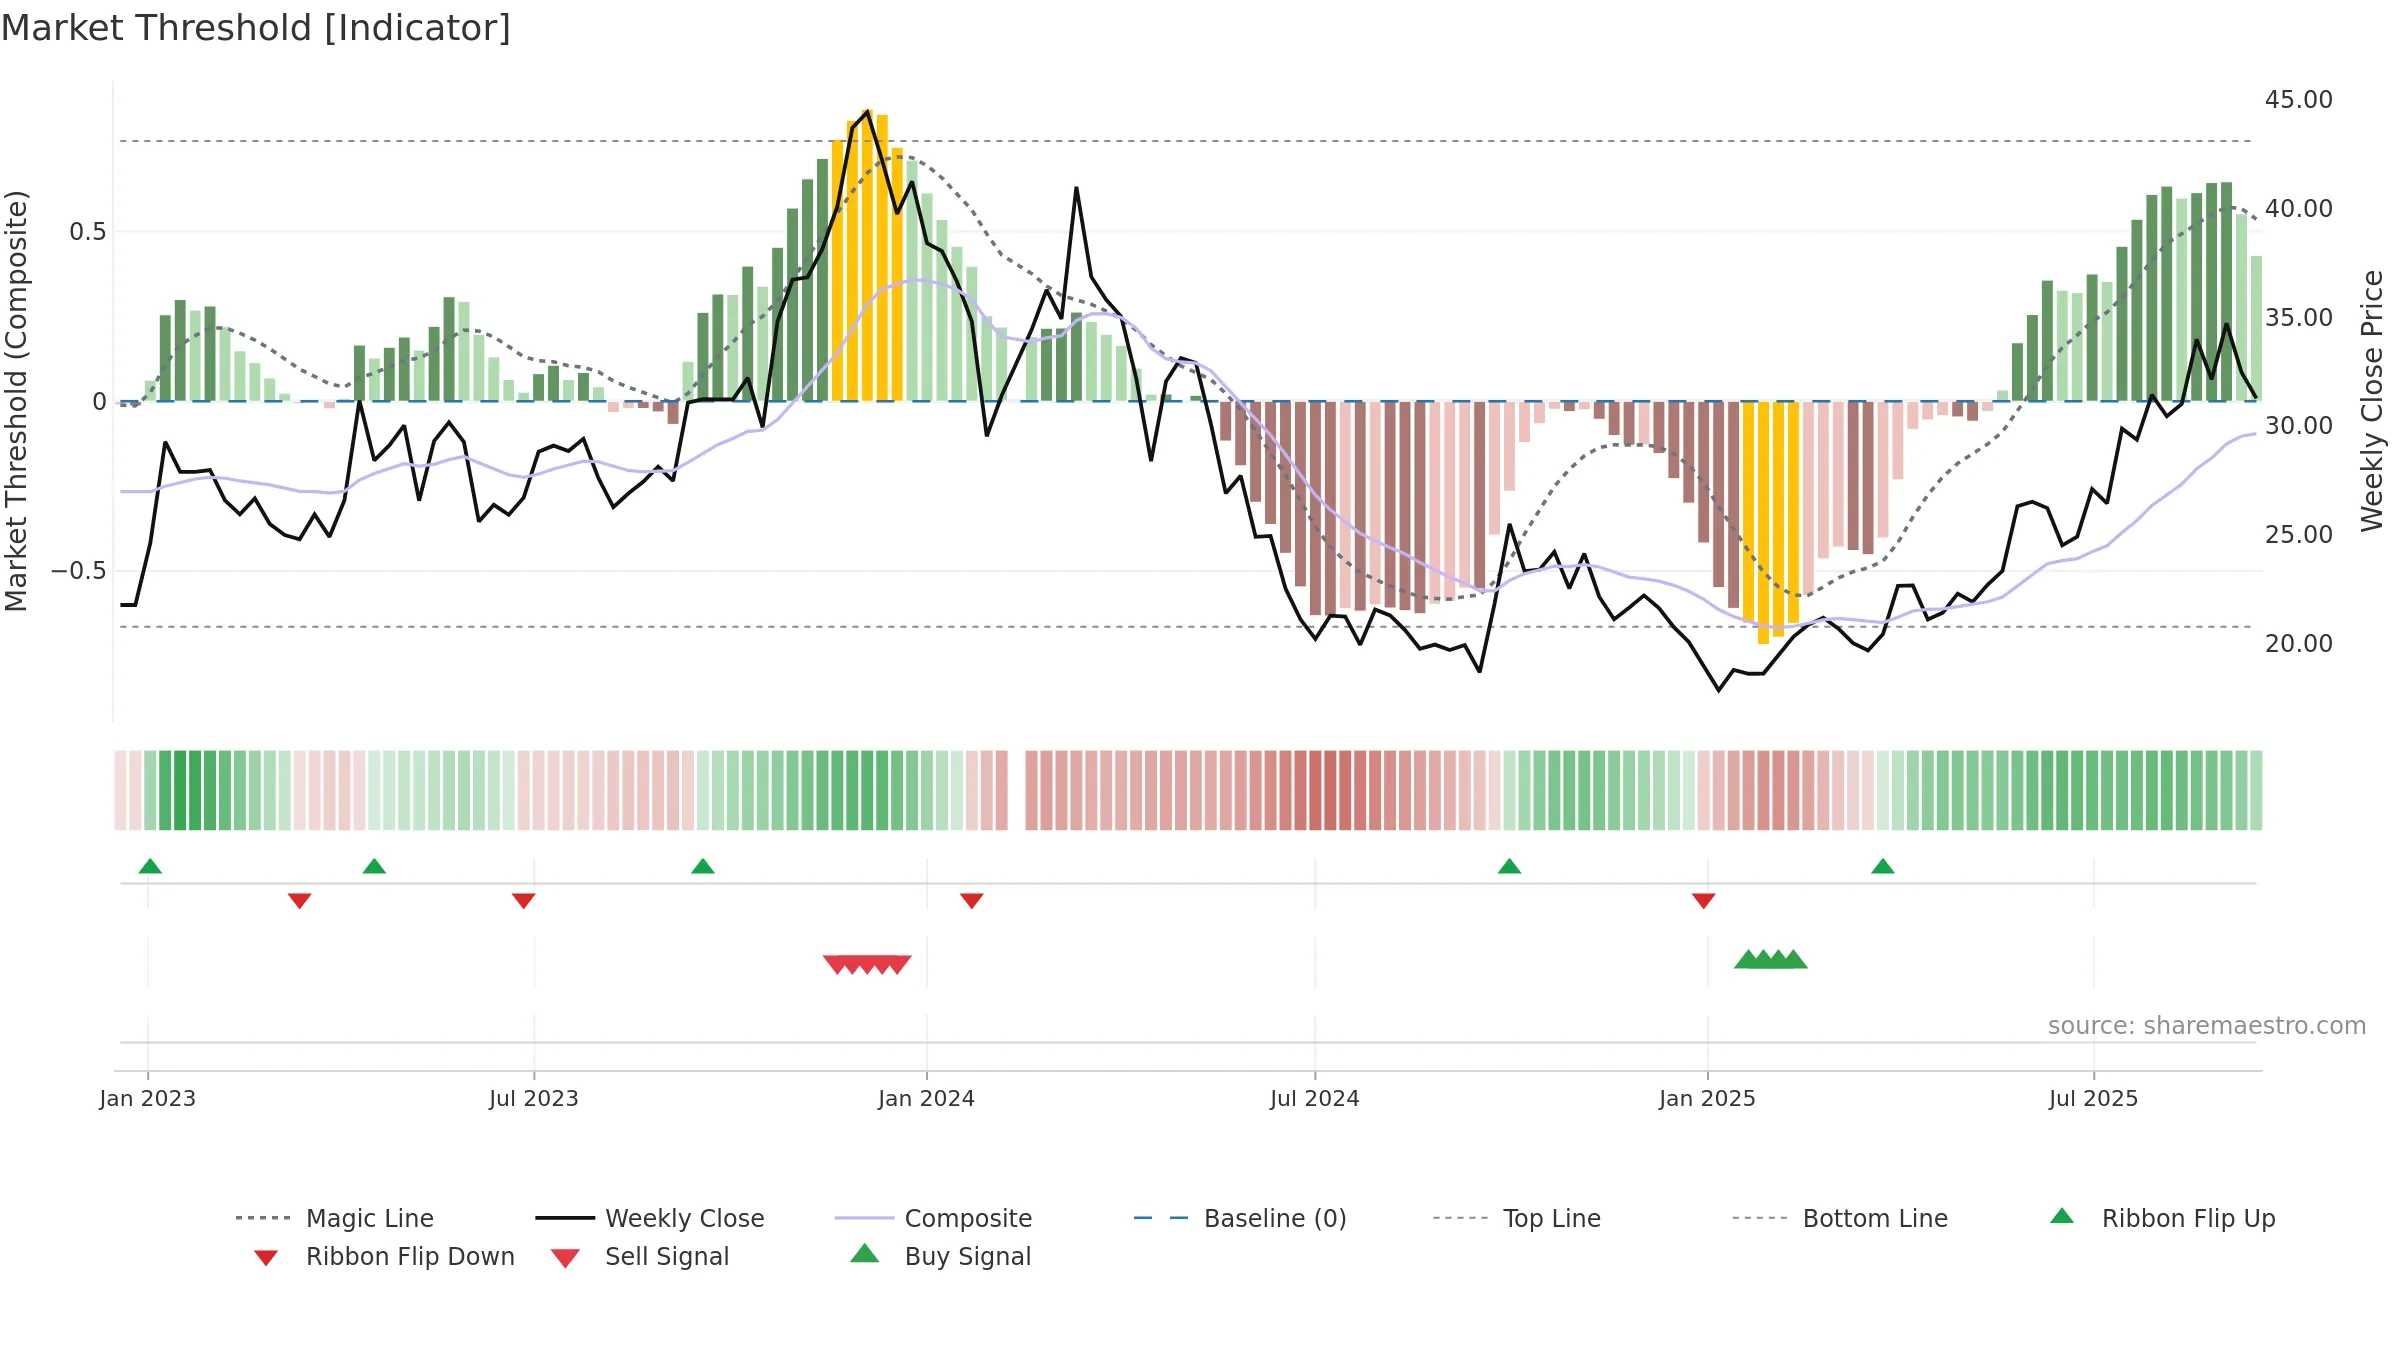
Task: Click the red triangle icon beside Sell Signal
Action: 565,1258
